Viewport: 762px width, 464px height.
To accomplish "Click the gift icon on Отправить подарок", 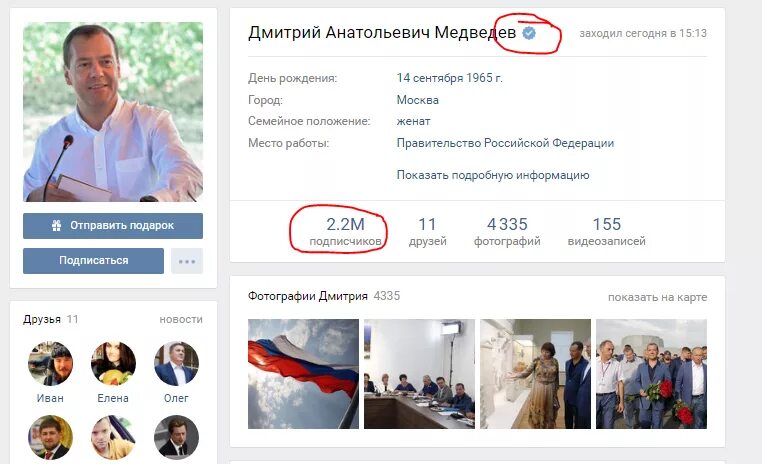I will (57, 225).
